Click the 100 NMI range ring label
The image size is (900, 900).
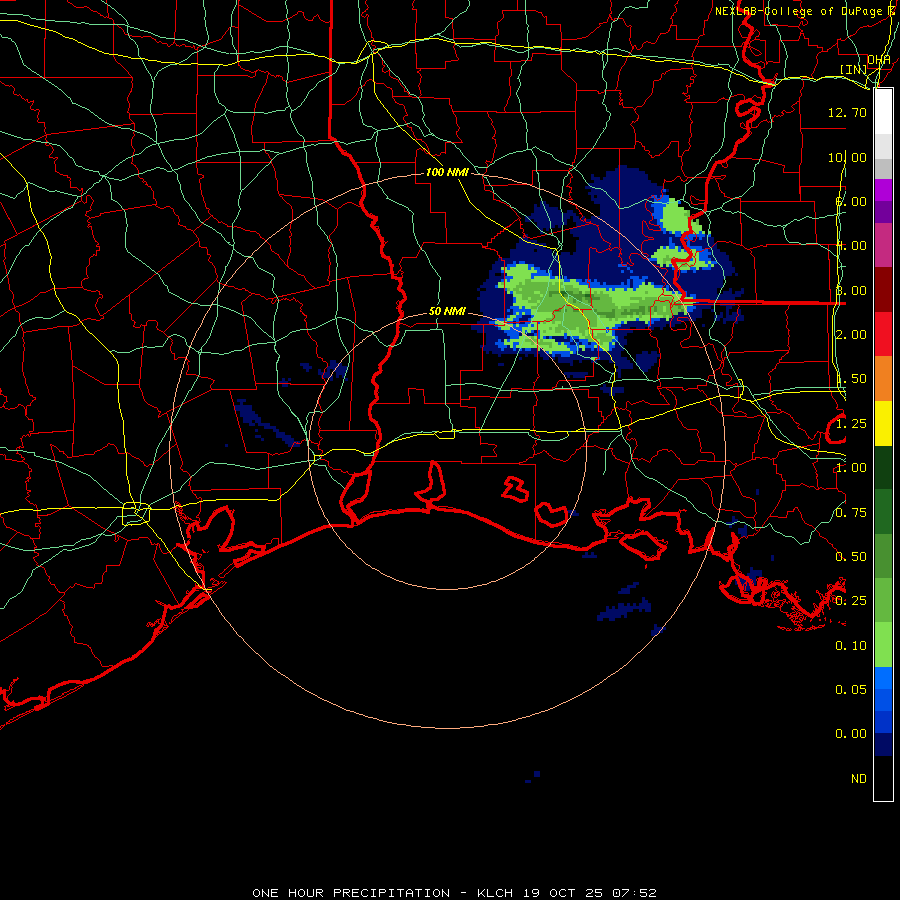[x=447, y=172]
